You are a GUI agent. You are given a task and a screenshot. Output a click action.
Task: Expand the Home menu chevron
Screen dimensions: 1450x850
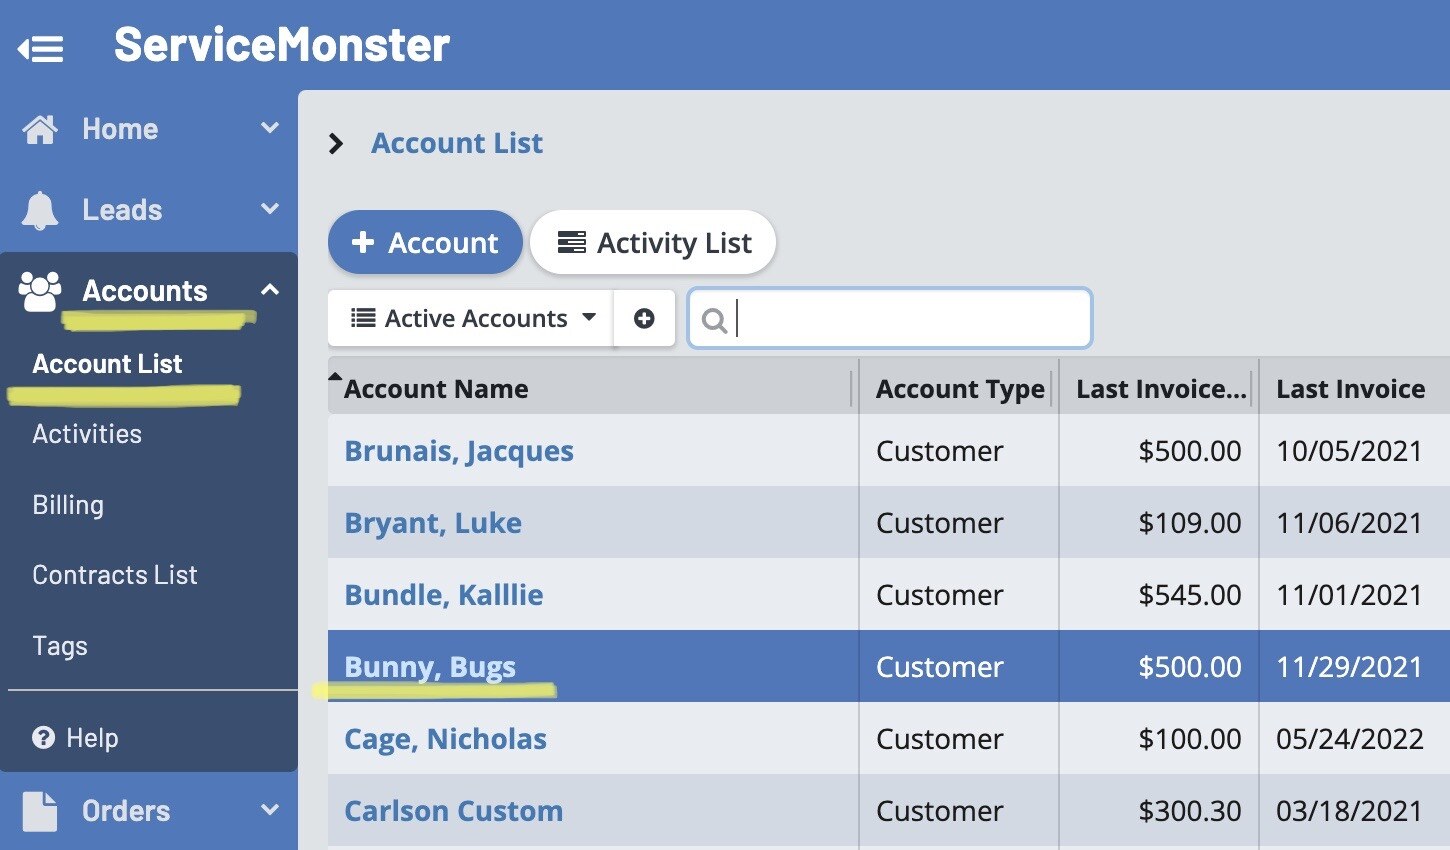coord(269,128)
